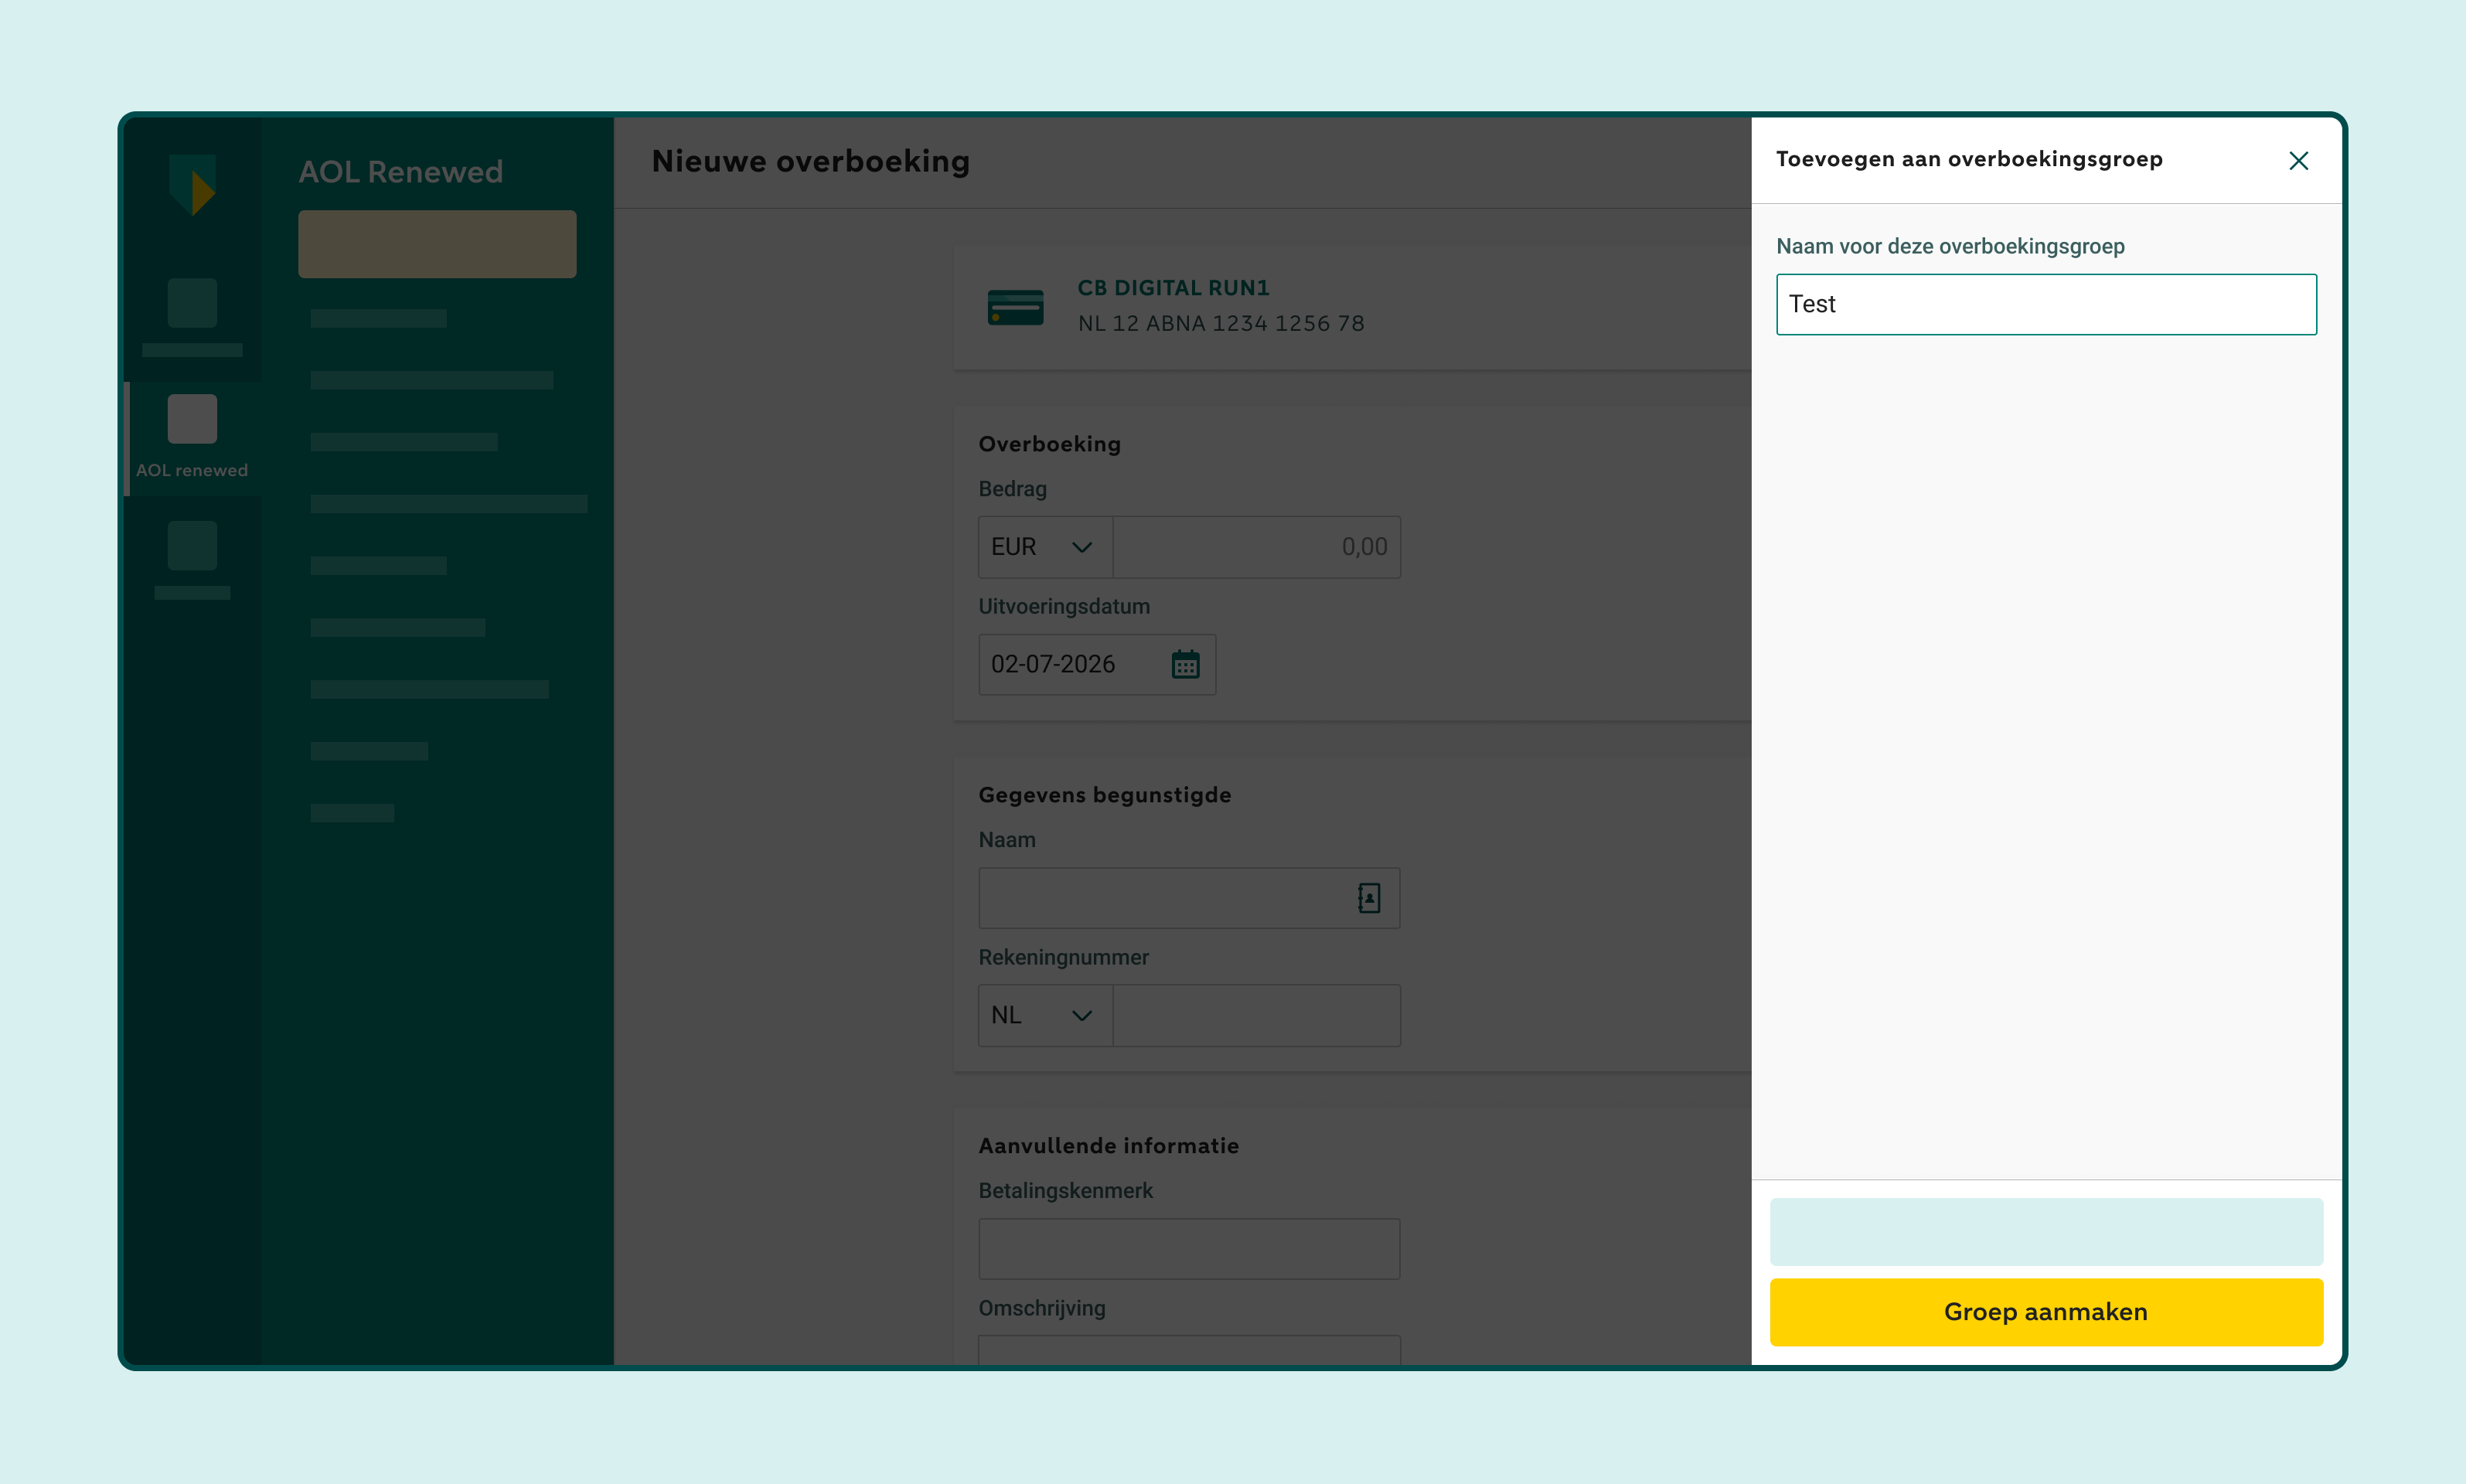Click the AOL Renewed sidebar title
The width and height of the screenshot is (2466, 1484).
pyautogui.click(x=400, y=172)
